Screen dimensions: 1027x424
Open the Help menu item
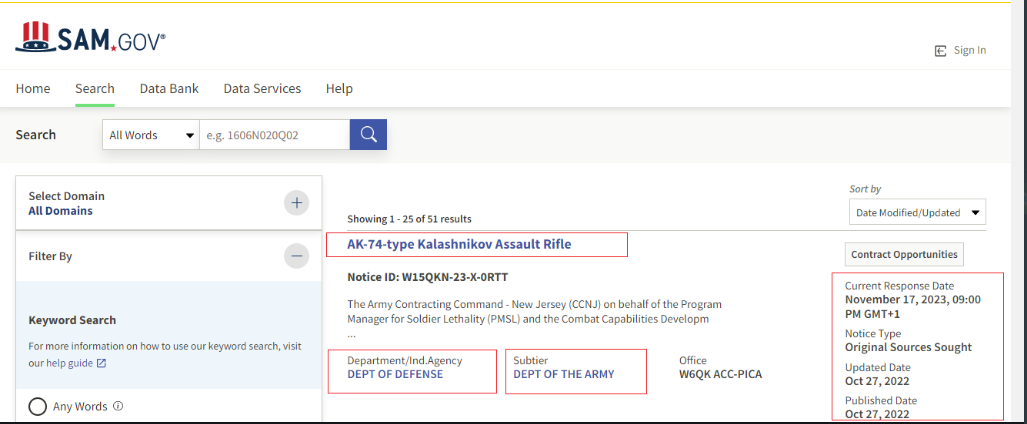pyautogui.click(x=339, y=88)
